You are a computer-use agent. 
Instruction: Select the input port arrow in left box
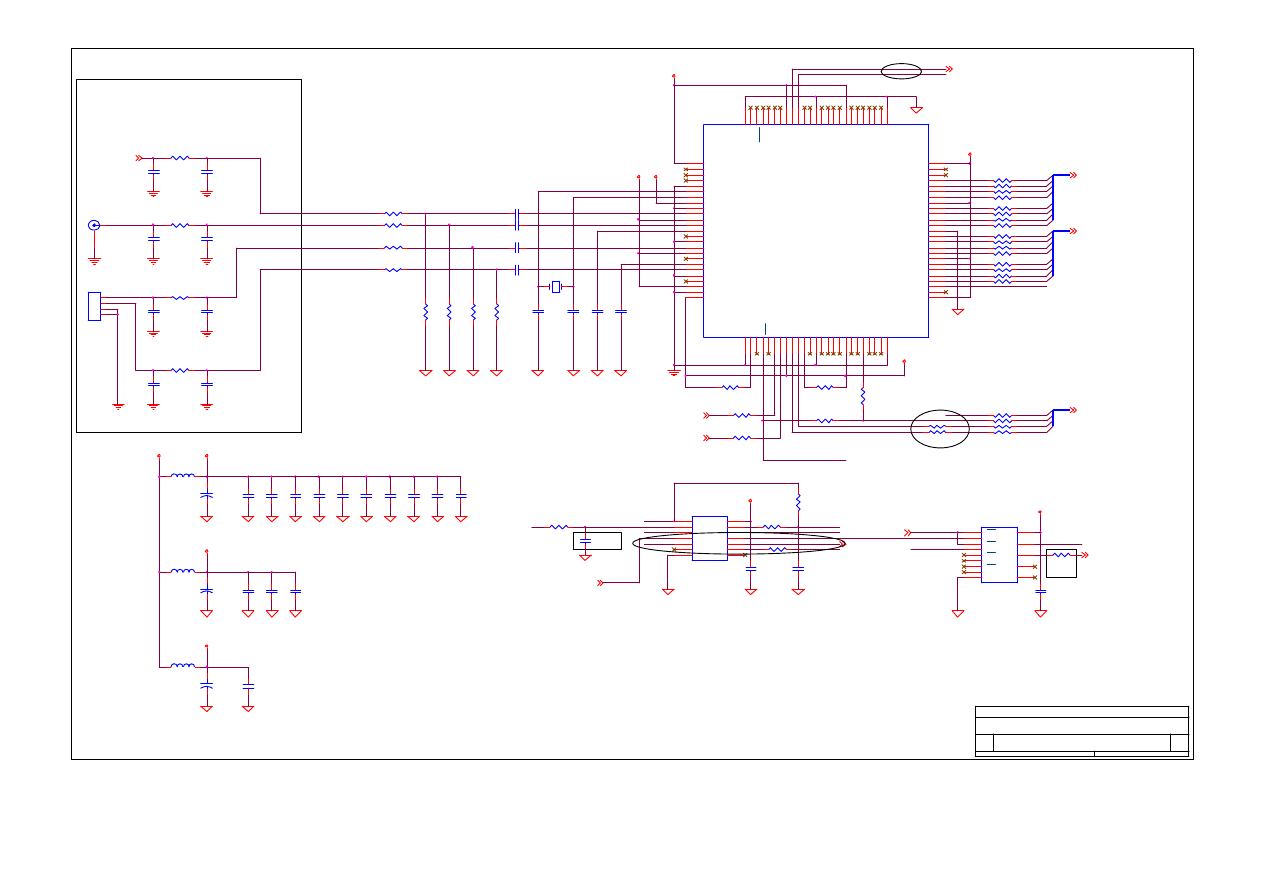coord(140,158)
